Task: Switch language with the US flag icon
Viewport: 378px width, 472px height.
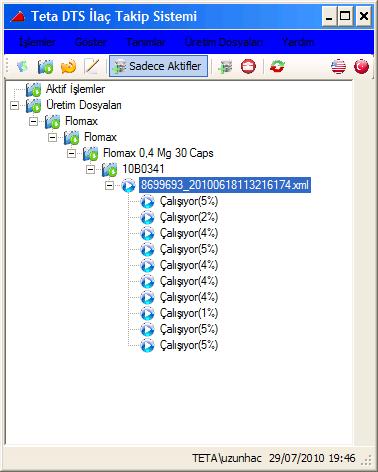Action: pyautogui.click(x=338, y=66)
